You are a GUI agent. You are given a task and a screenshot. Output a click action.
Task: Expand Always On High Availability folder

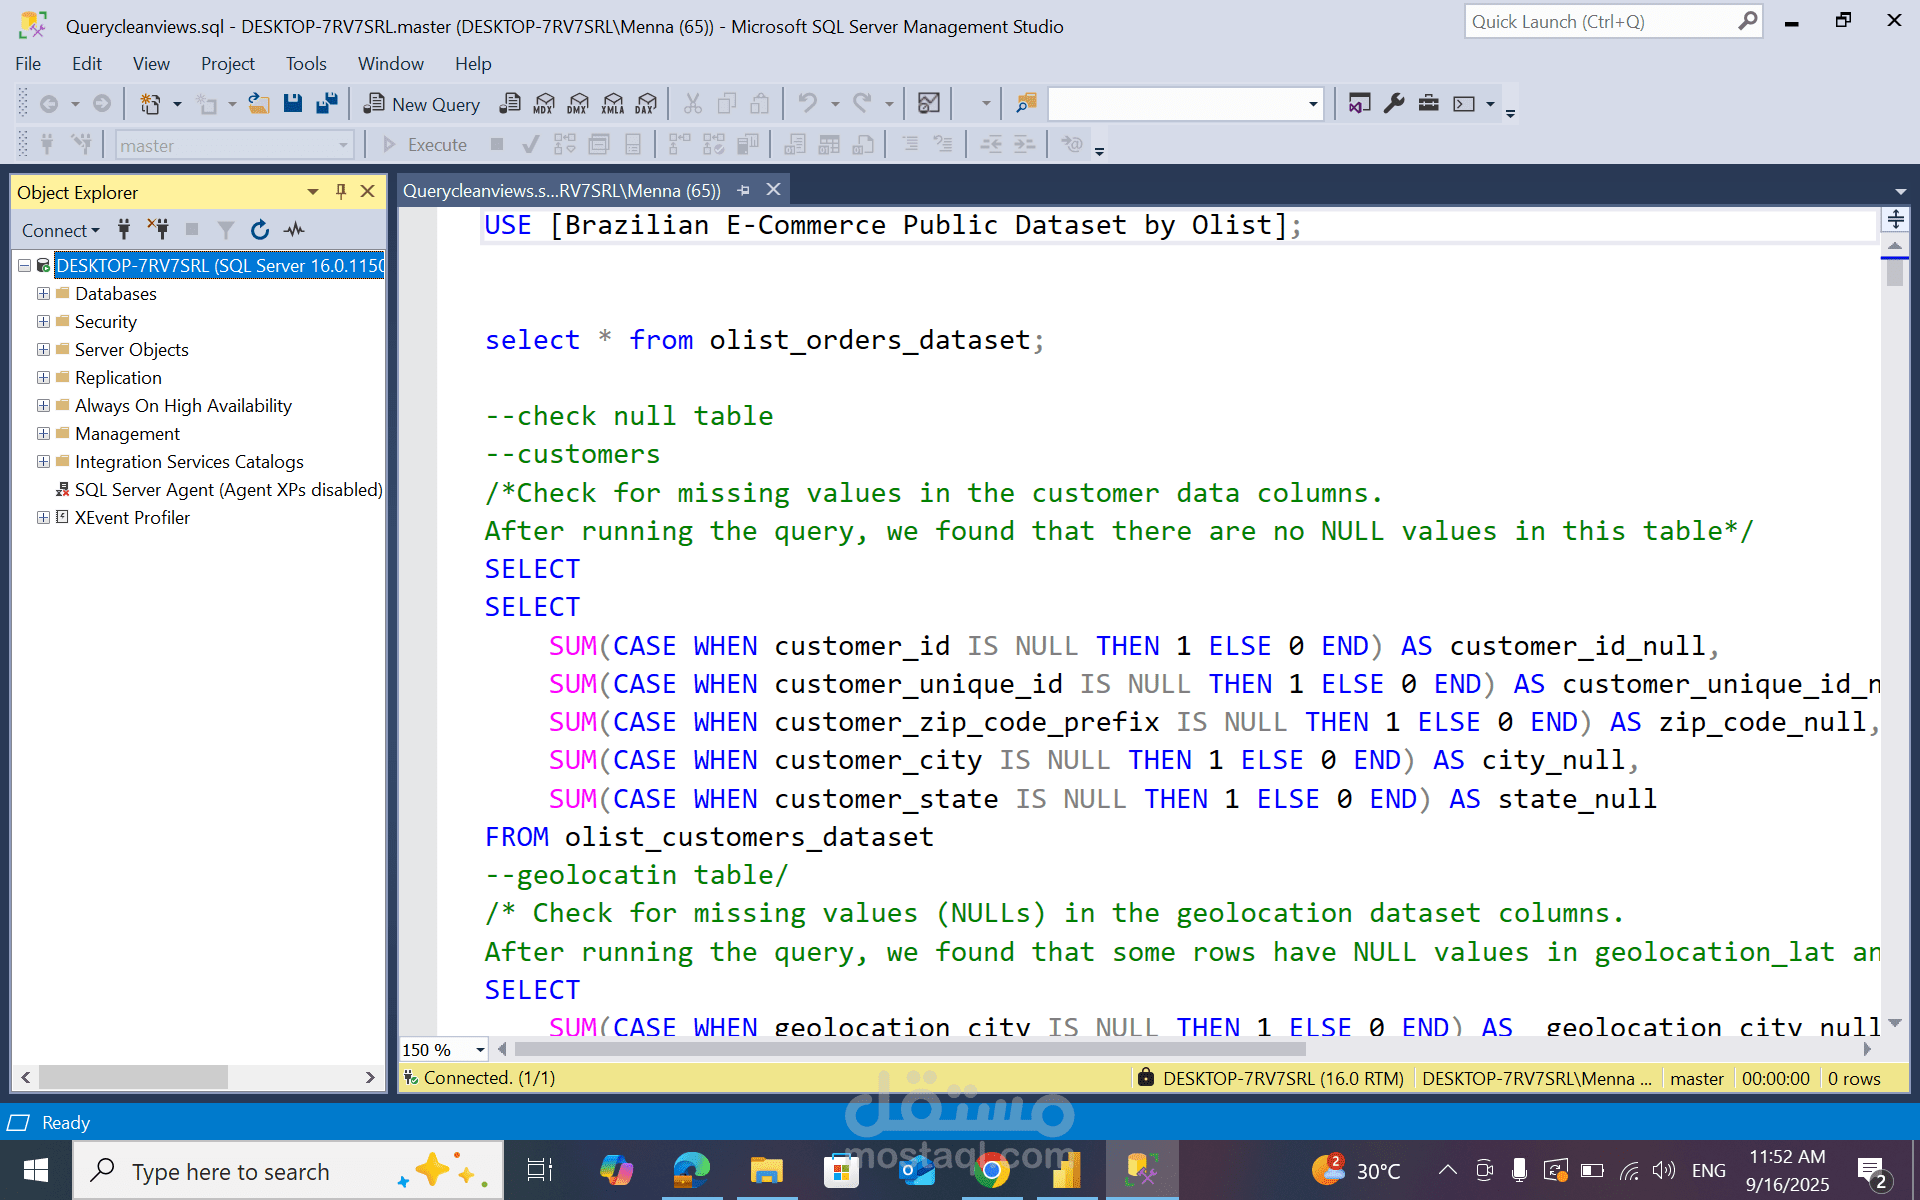click(x=43, y=405)
